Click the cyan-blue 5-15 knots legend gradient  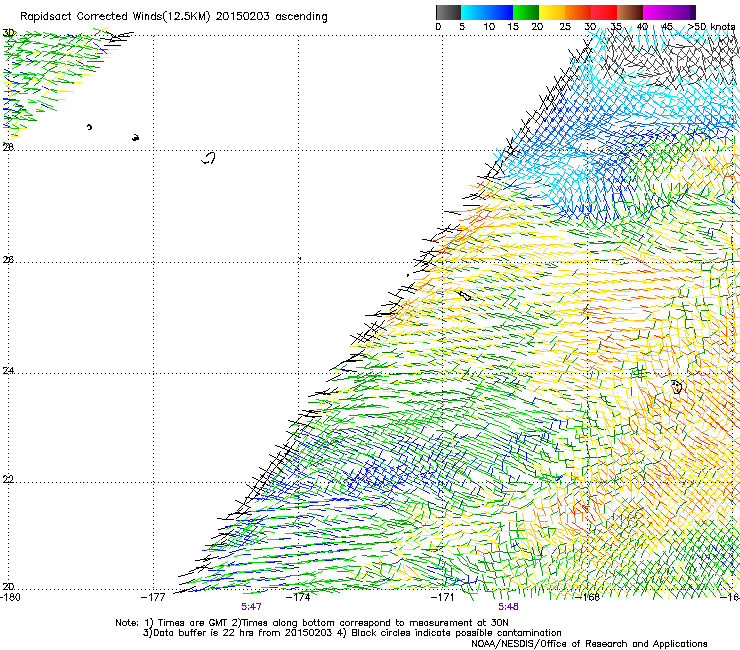point(487,12)
